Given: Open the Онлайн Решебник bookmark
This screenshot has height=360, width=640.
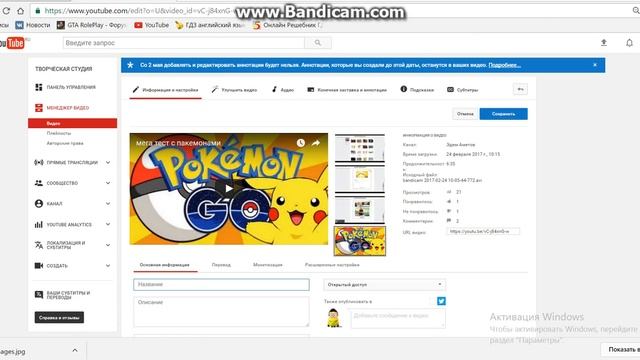Looking at the screenshot, I should coord(287,25).
